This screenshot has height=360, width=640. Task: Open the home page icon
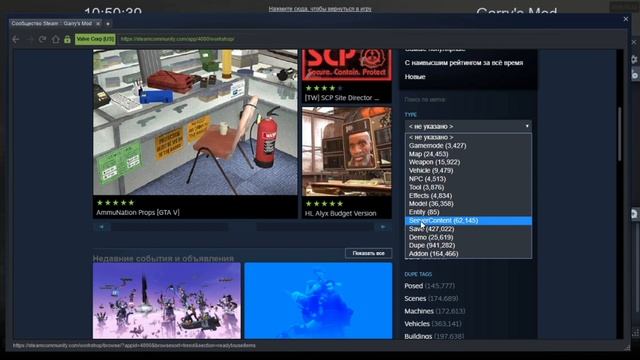(x=56, y=39)
